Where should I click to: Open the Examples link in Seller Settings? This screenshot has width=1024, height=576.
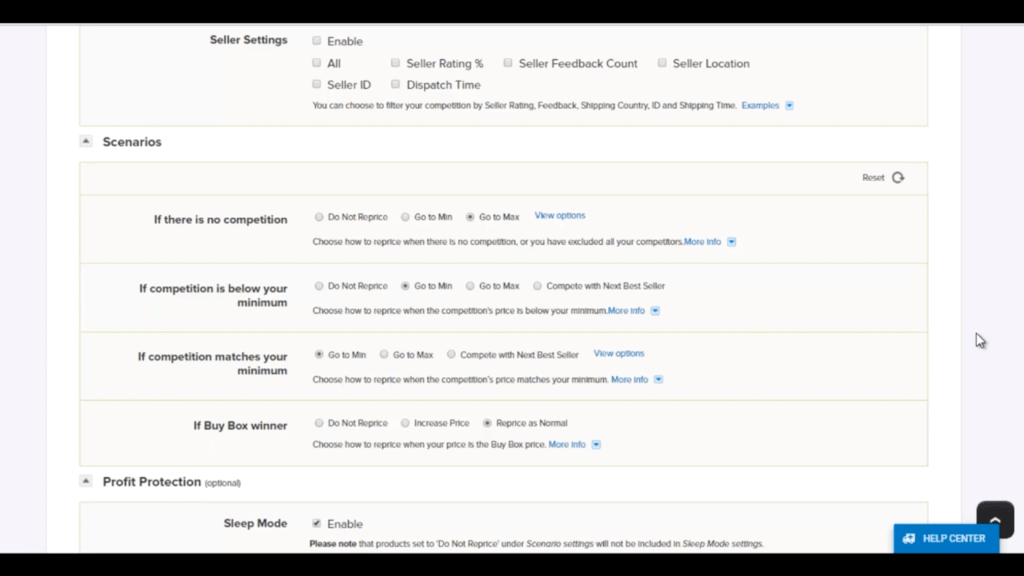point(760,105)
